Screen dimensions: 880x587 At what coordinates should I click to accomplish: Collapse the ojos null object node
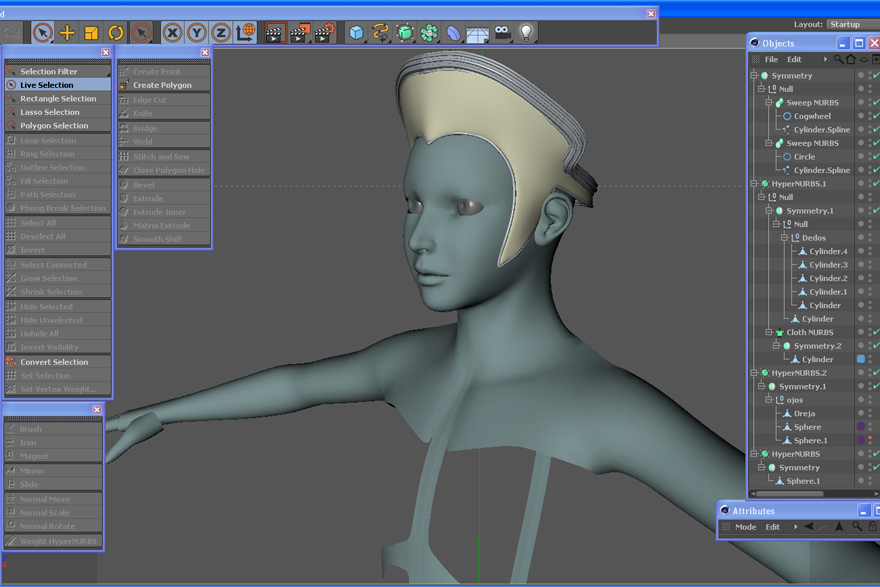coord(769,400)
